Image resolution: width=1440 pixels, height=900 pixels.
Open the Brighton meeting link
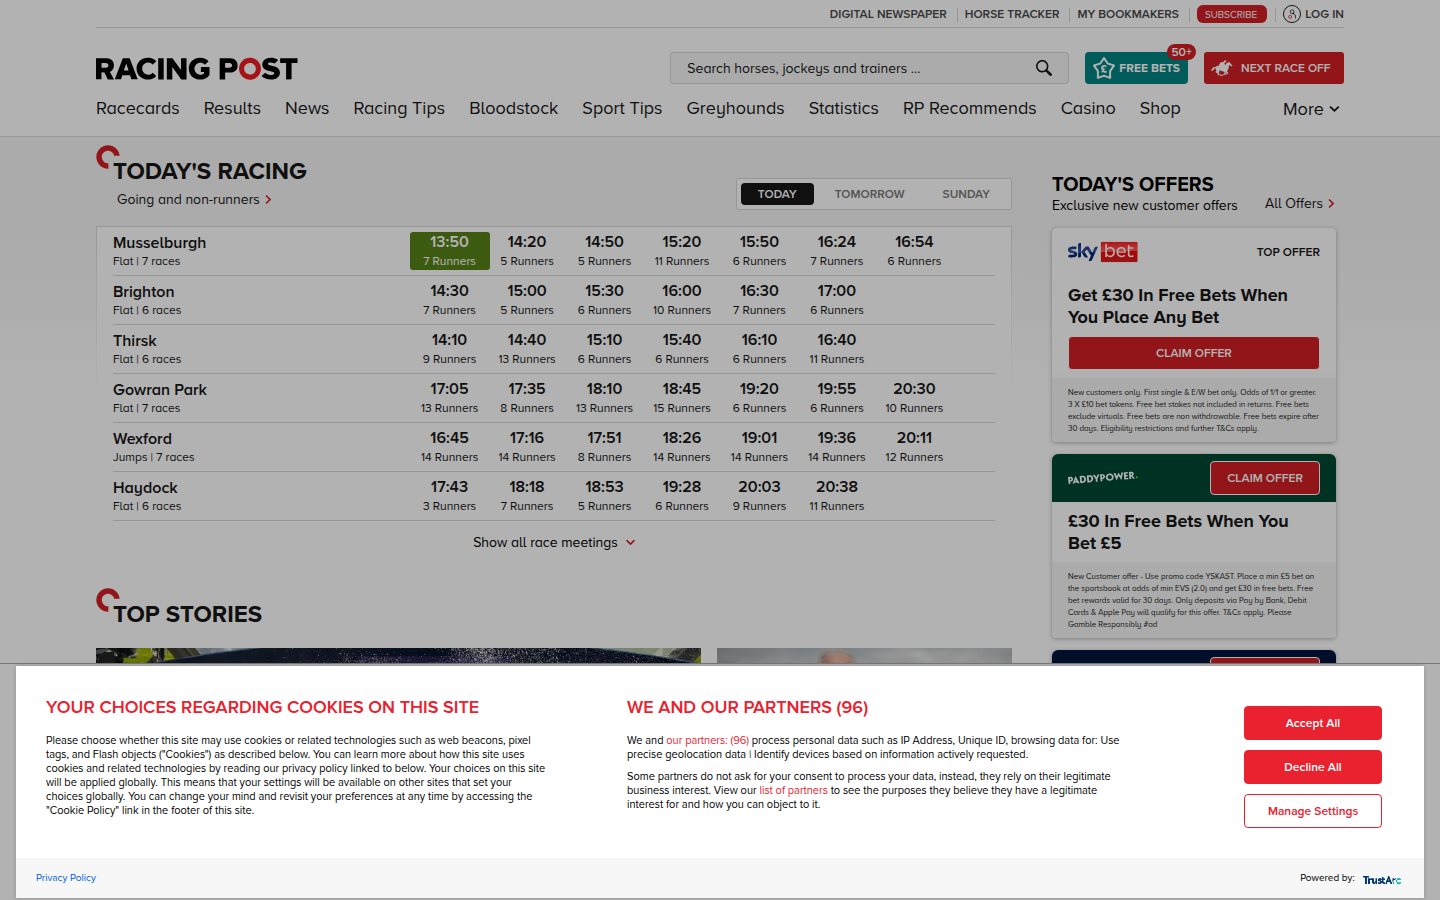click(x=143, y=292)
